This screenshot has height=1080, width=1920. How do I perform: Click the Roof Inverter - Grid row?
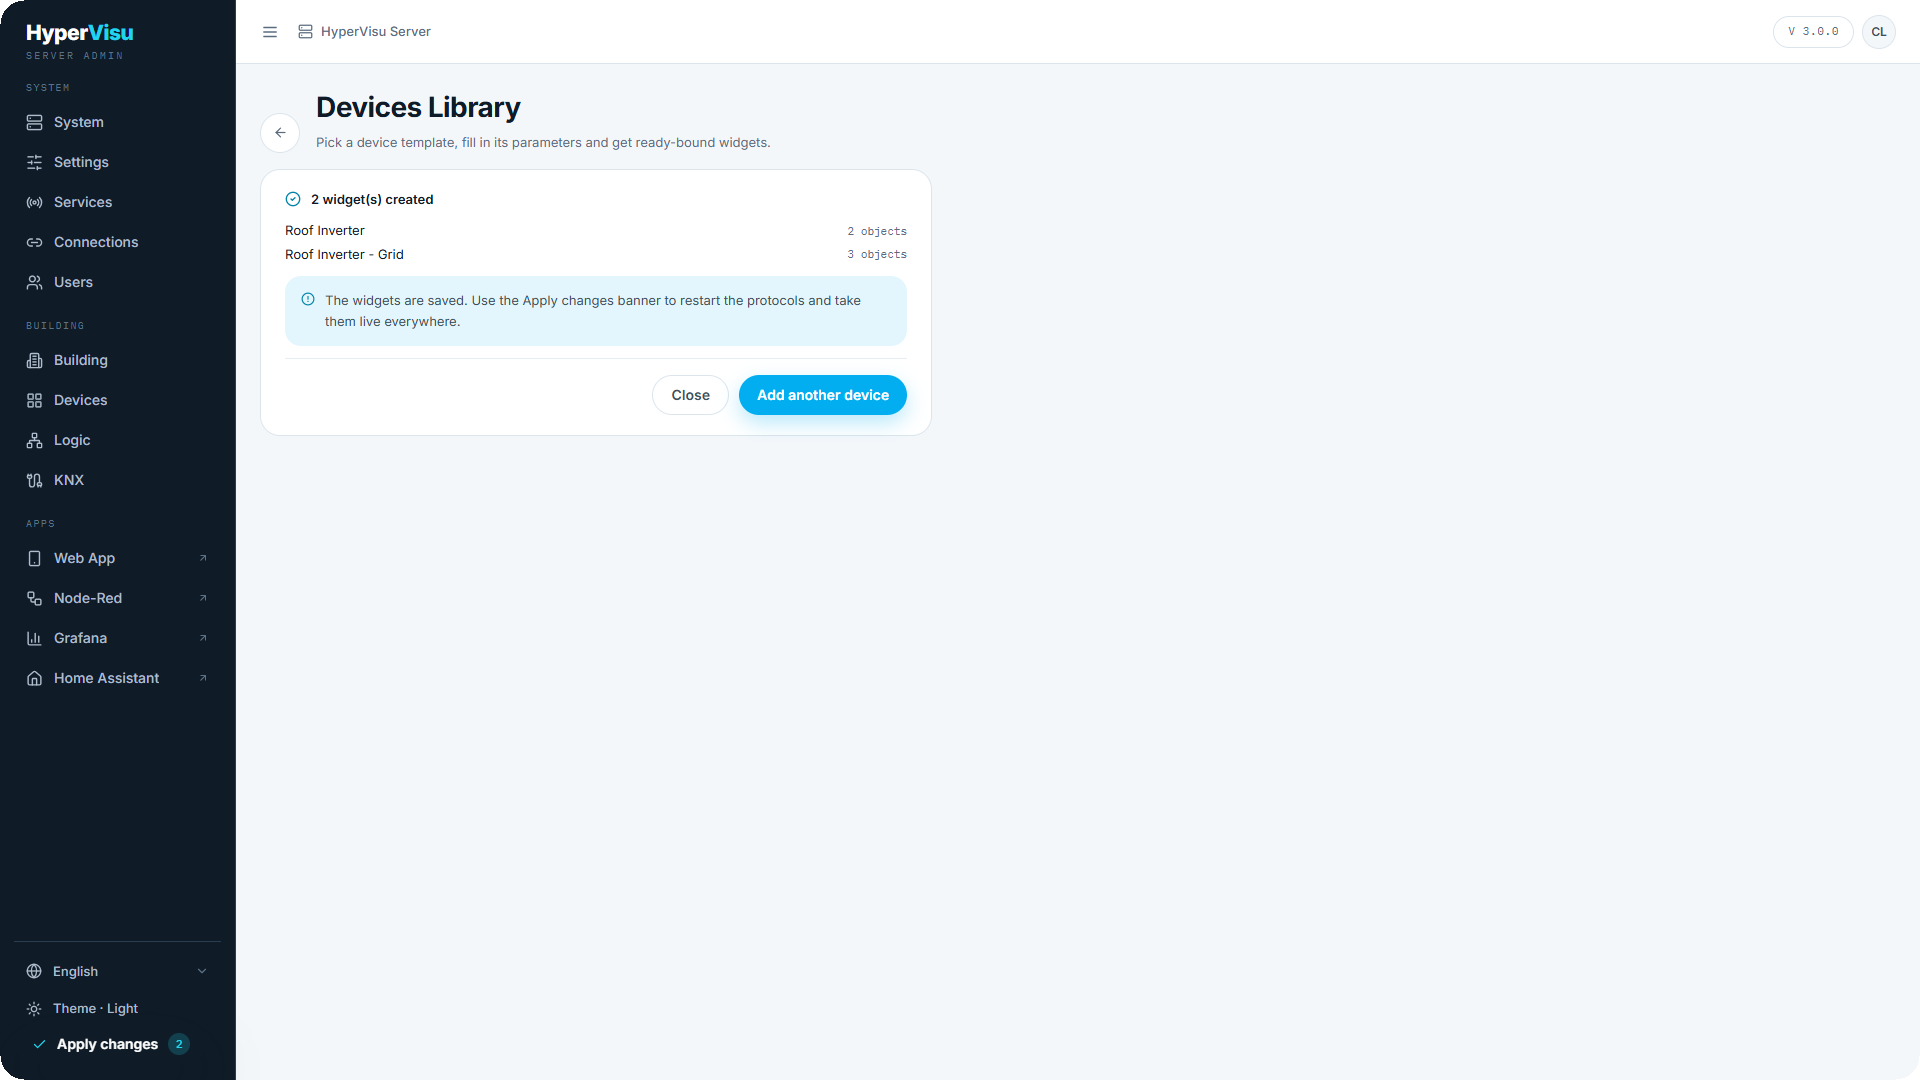pyautogui.click(x=596, y=255)
